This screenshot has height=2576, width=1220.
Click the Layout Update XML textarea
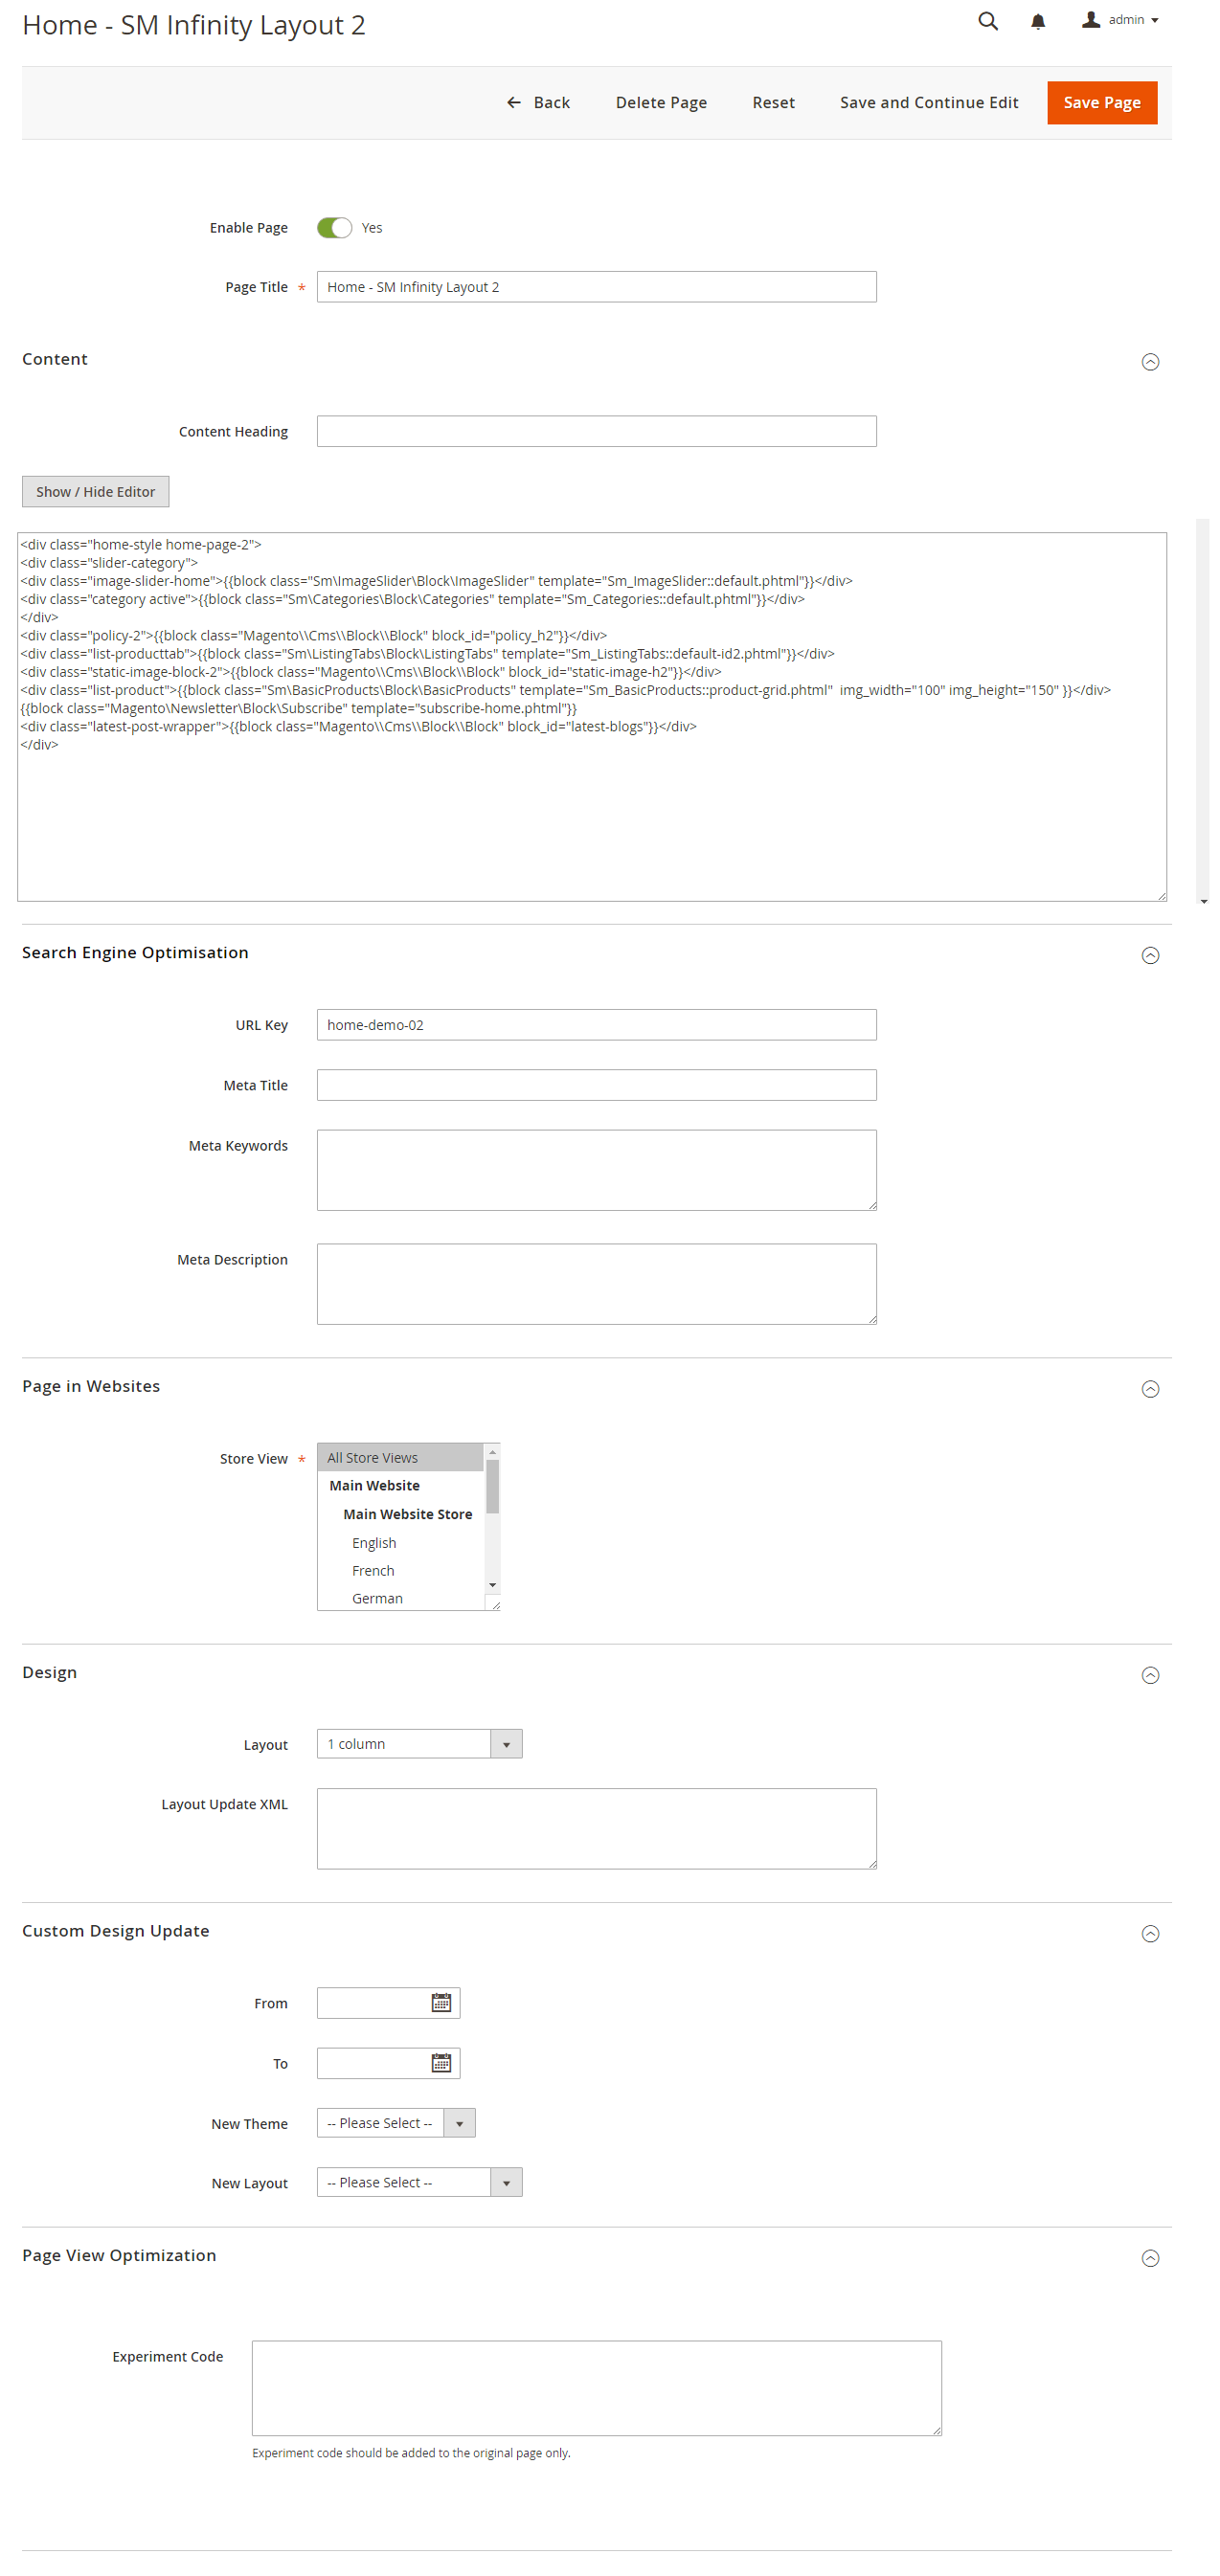596,1828
